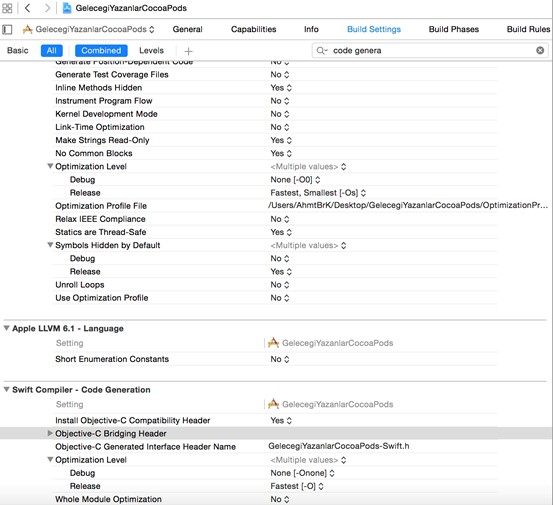Click GelecegiYazanlarCocoaPods-Swift.h header name value
This screenshot has height=505, width=553.
339,446
